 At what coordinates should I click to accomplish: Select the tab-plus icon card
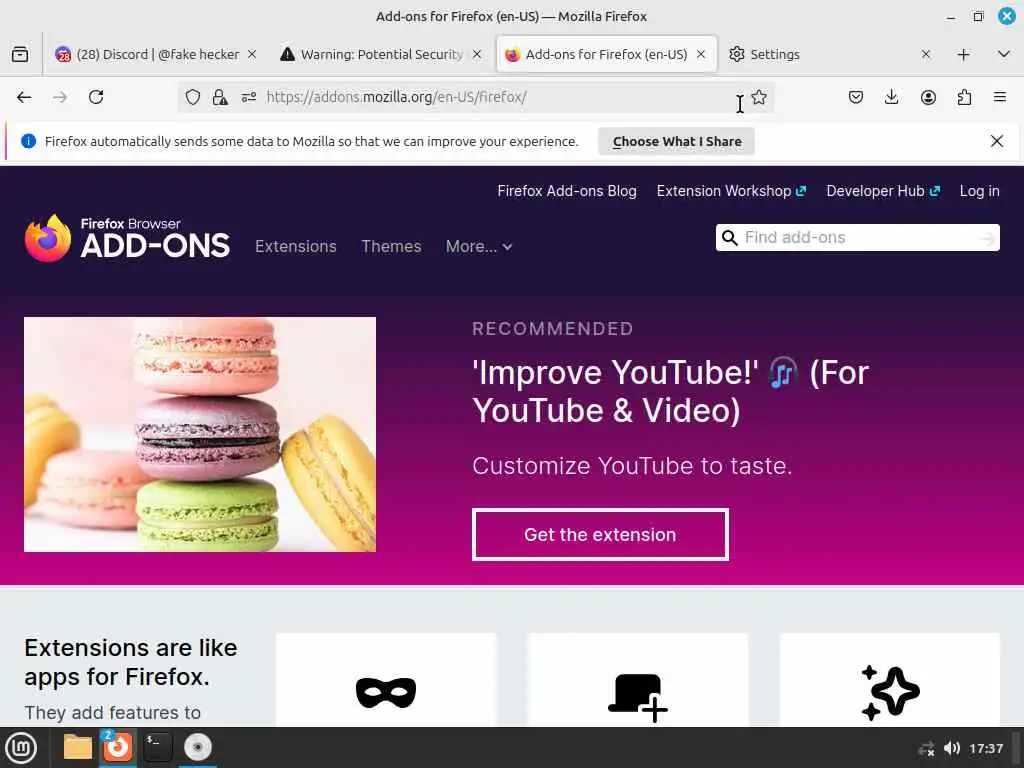coord(638,680)
